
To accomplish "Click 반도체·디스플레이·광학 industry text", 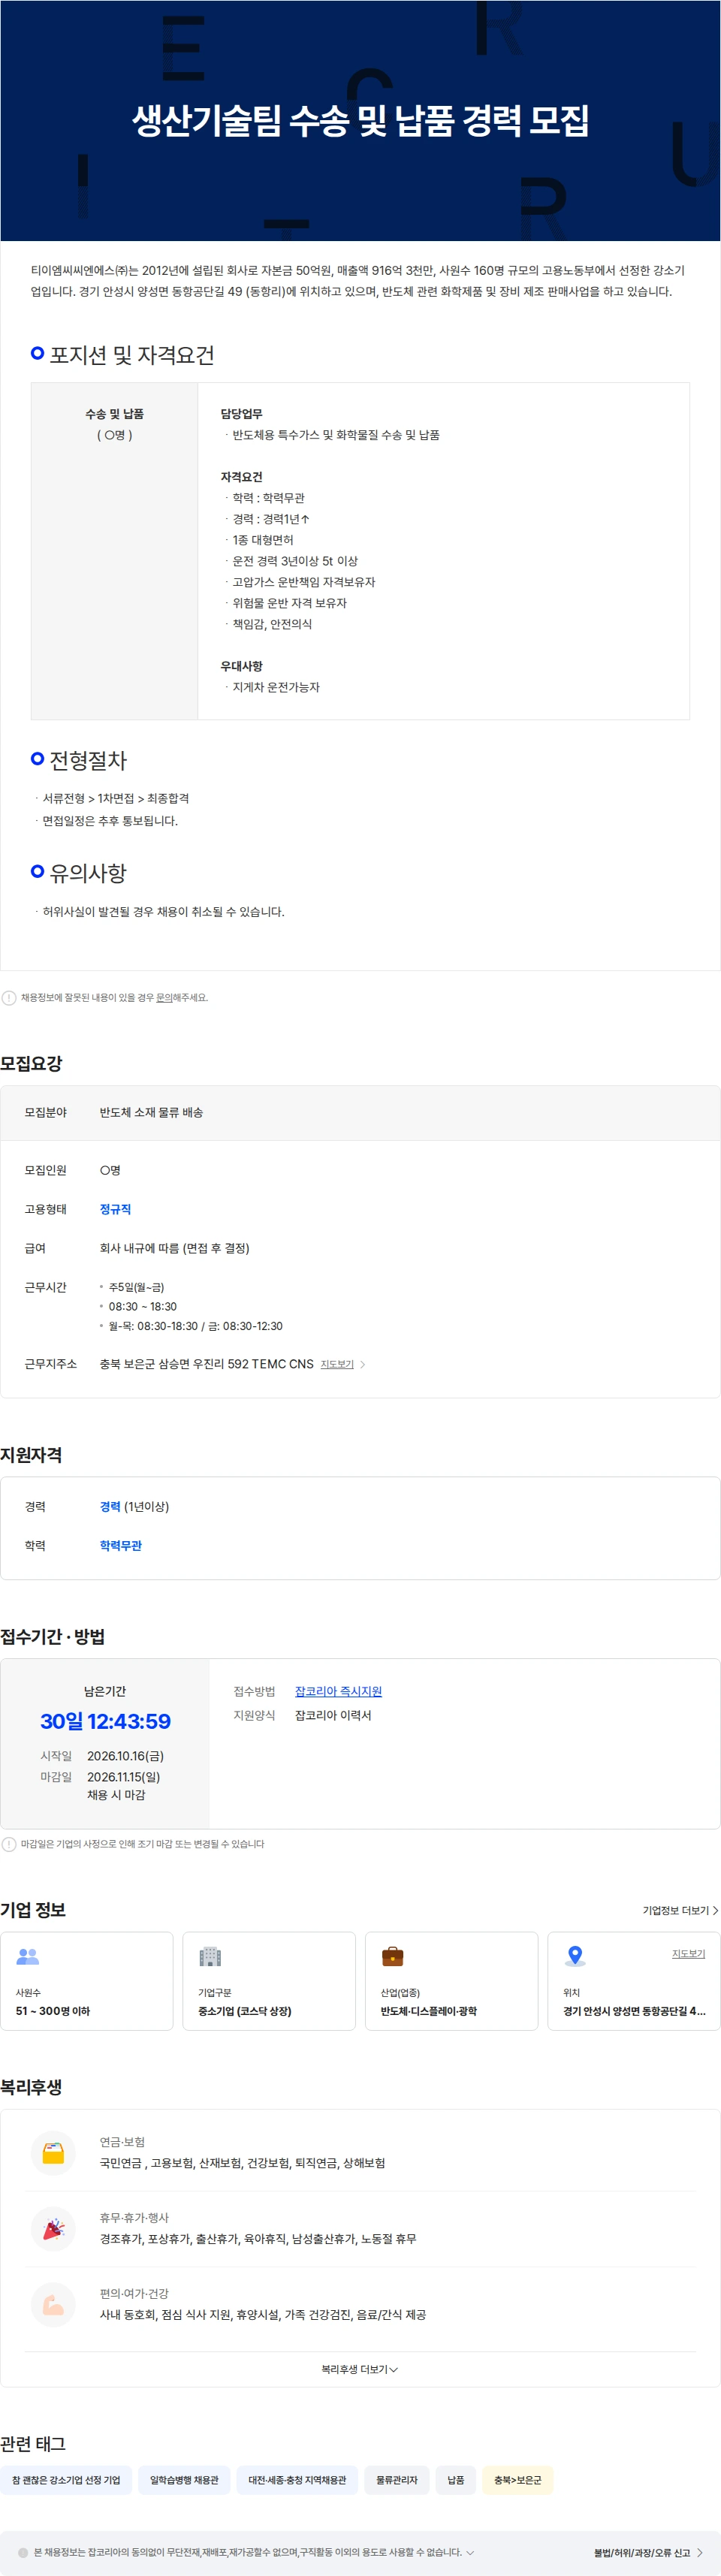I will 428,2011.
